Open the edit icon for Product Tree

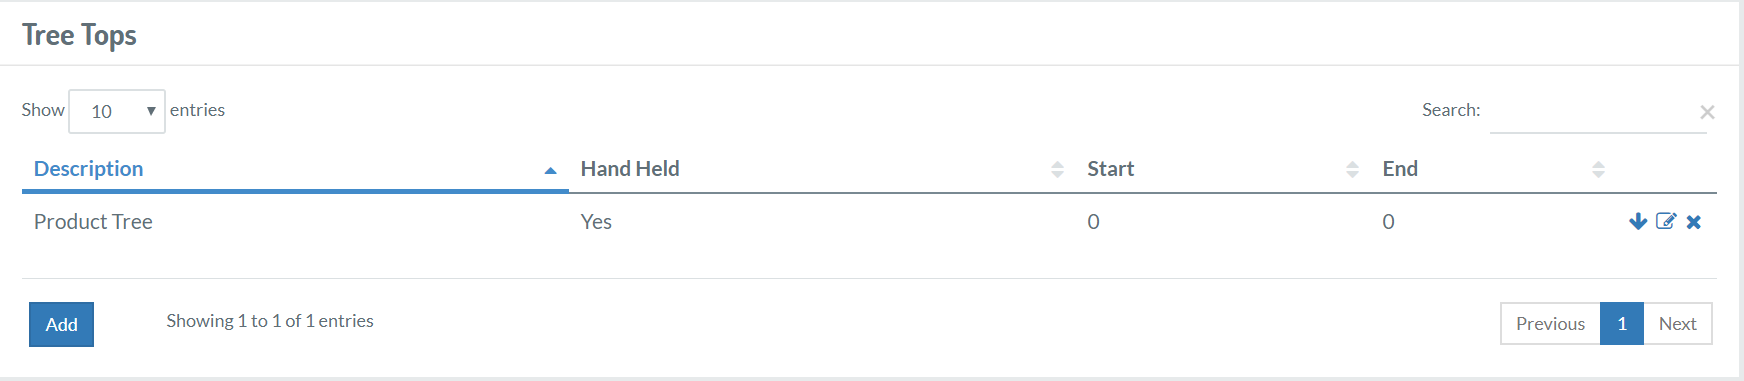coord(1666,222)
